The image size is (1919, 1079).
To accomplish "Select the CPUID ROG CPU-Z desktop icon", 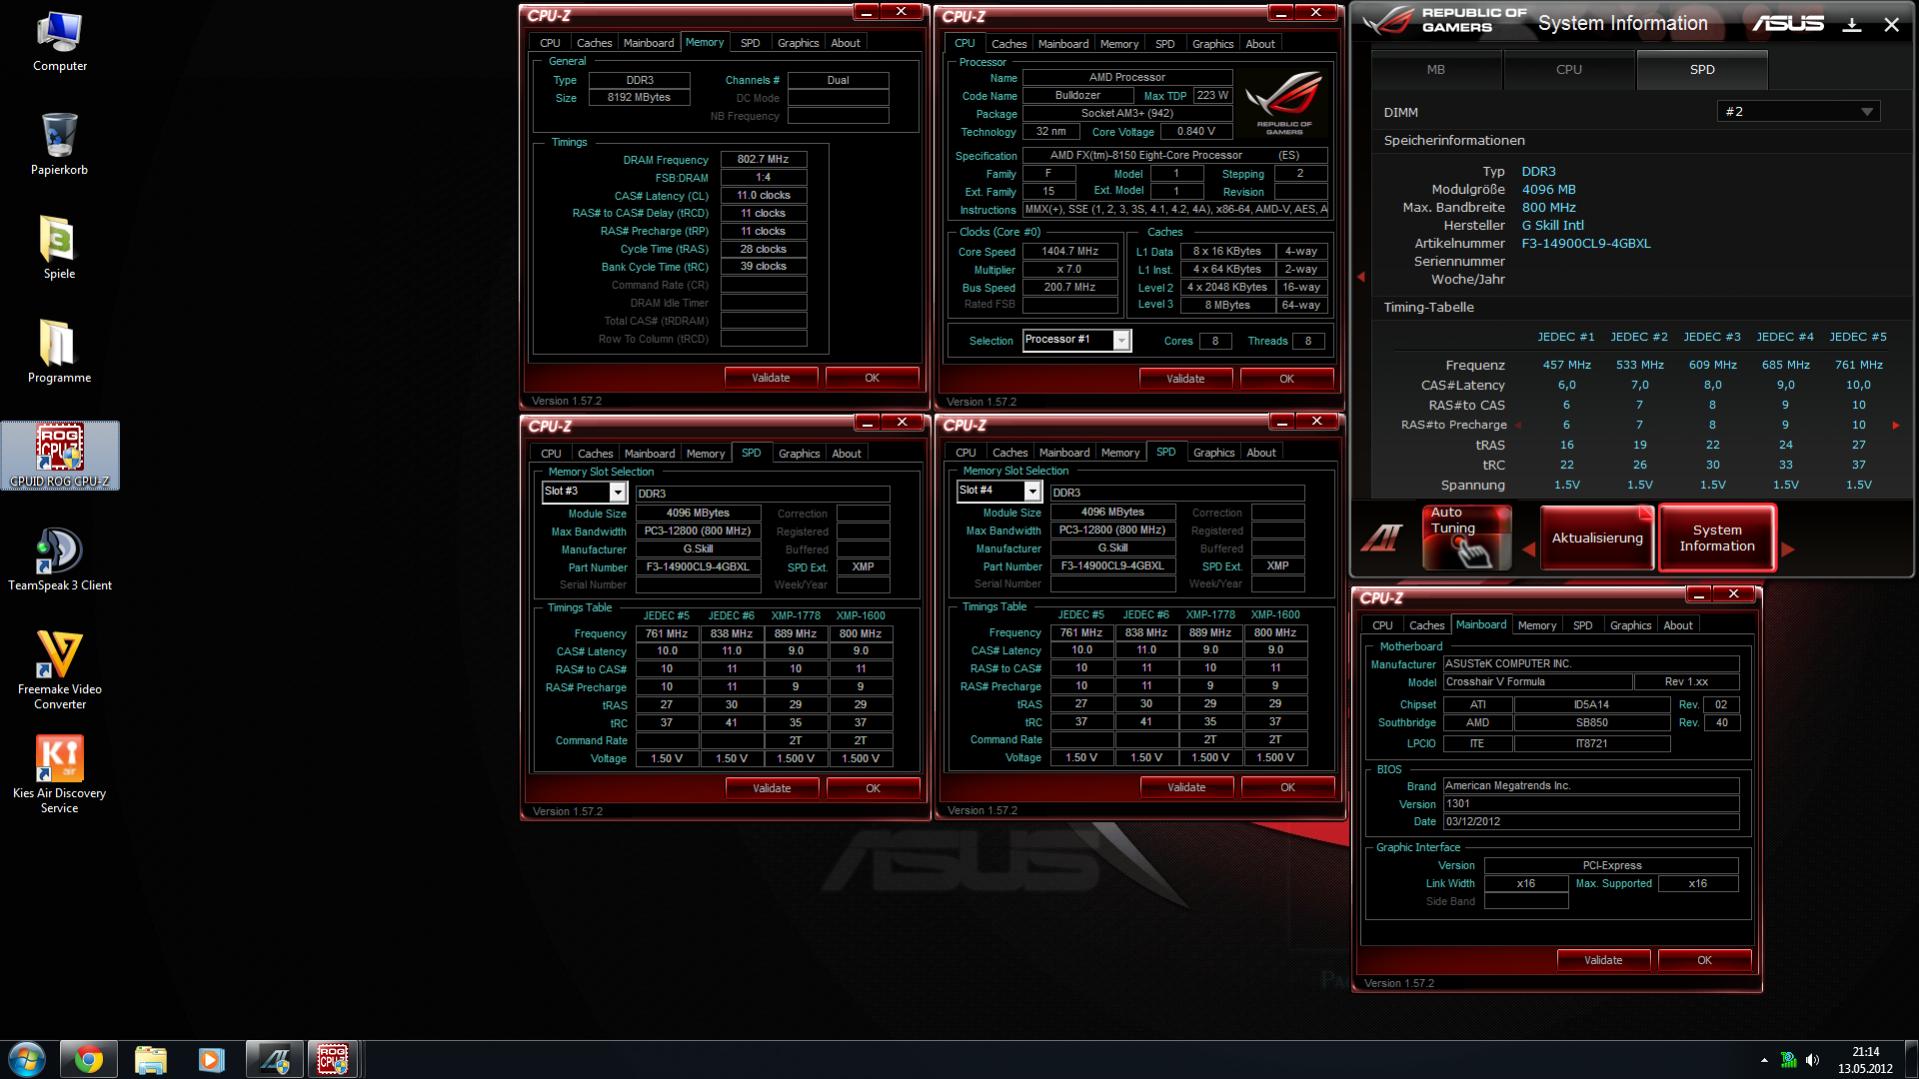I will (60, 456).
